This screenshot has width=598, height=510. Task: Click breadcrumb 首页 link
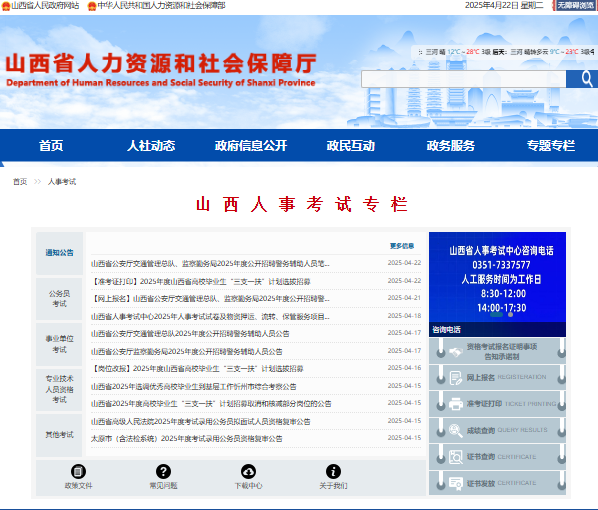[20, 182]
